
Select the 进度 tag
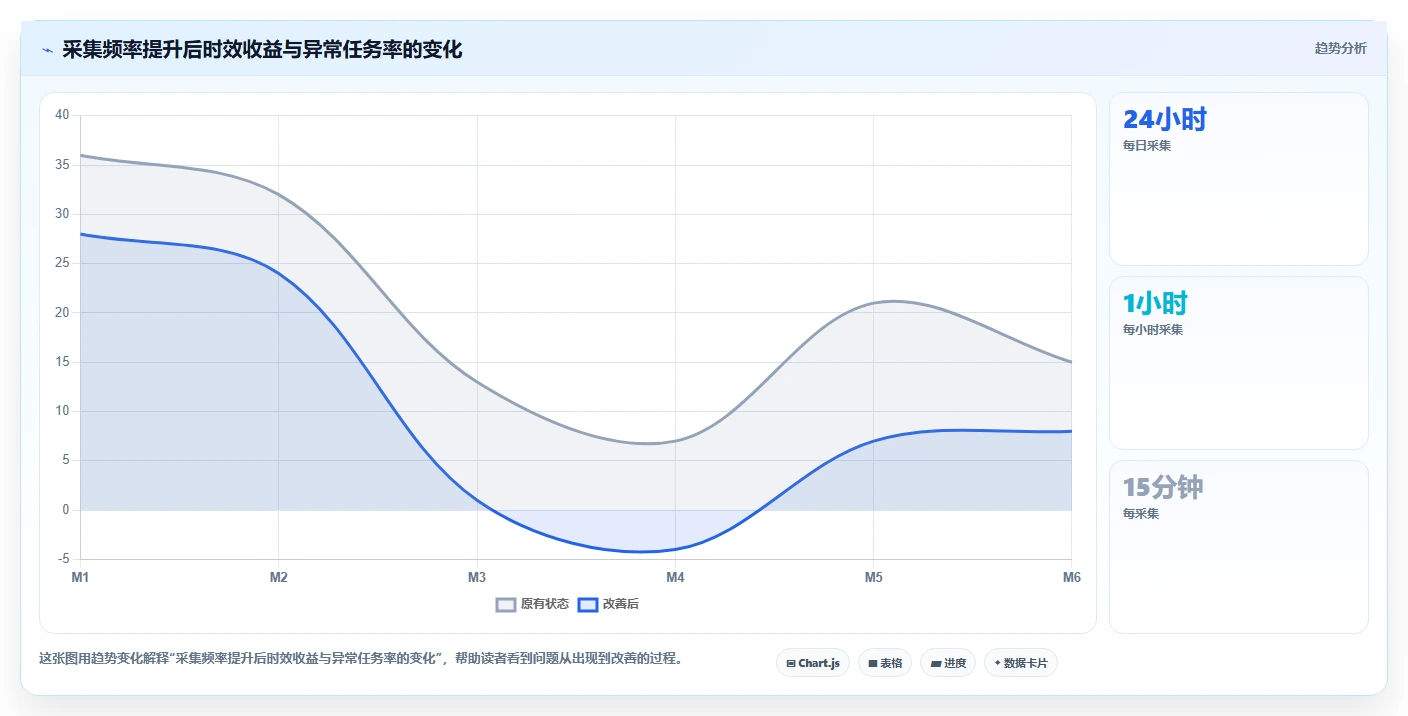pos(947,663)
